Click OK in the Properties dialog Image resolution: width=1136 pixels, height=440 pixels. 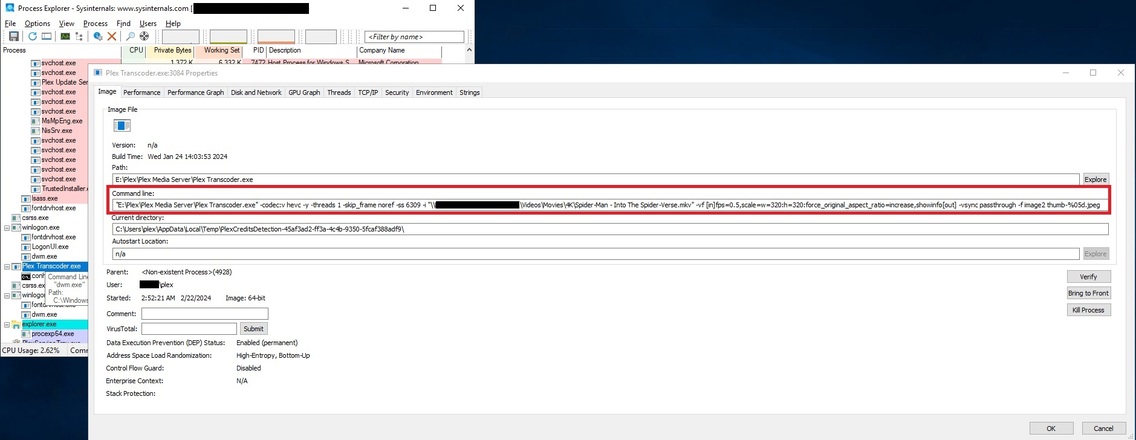point(1051,428)
